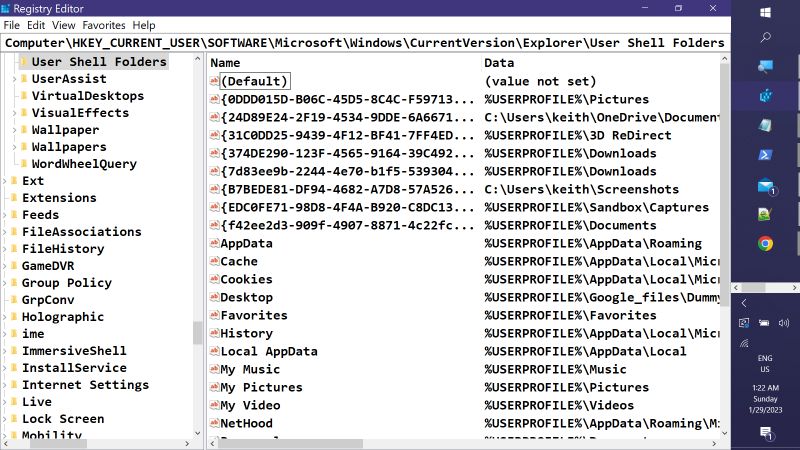Open the battery tray icon
This screenshot has width=800, height=450.
pos(764,322)
